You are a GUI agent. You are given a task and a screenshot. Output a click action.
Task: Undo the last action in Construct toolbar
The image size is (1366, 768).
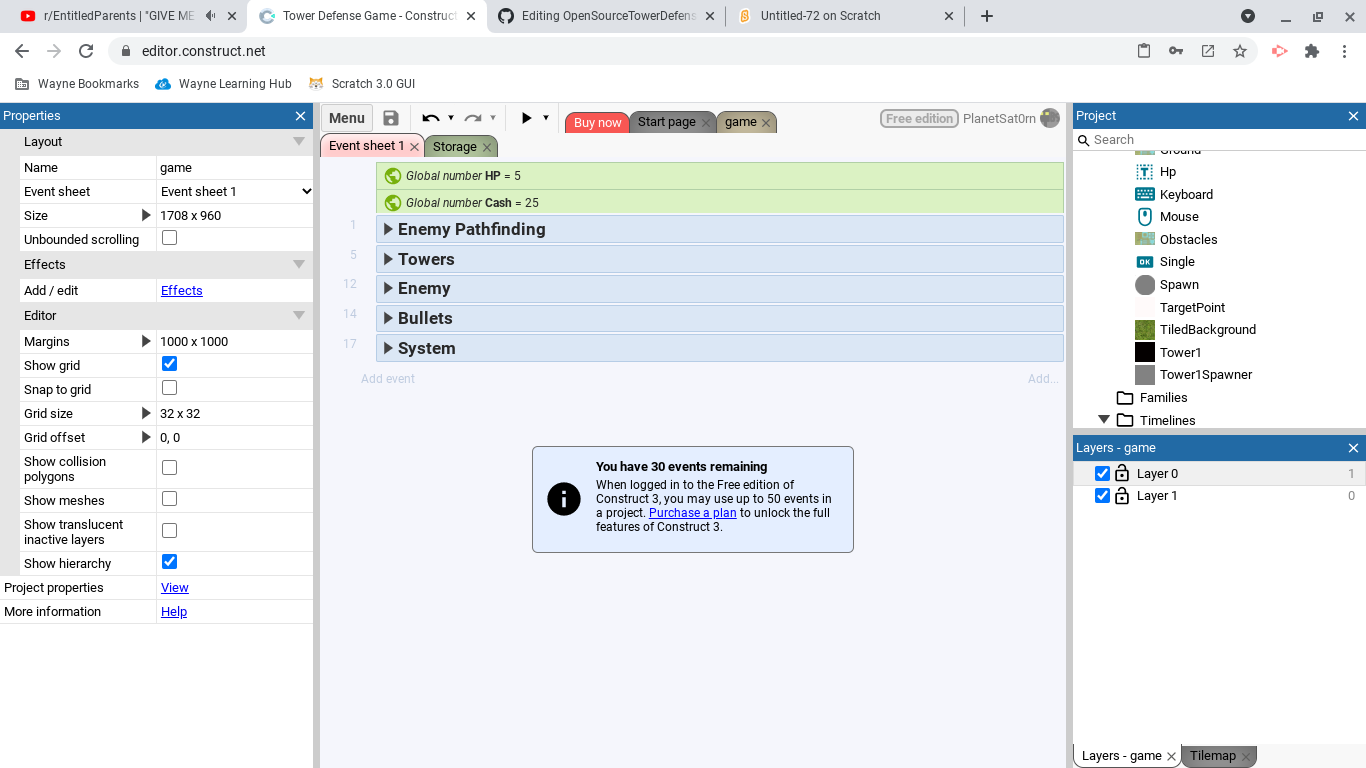431,118
